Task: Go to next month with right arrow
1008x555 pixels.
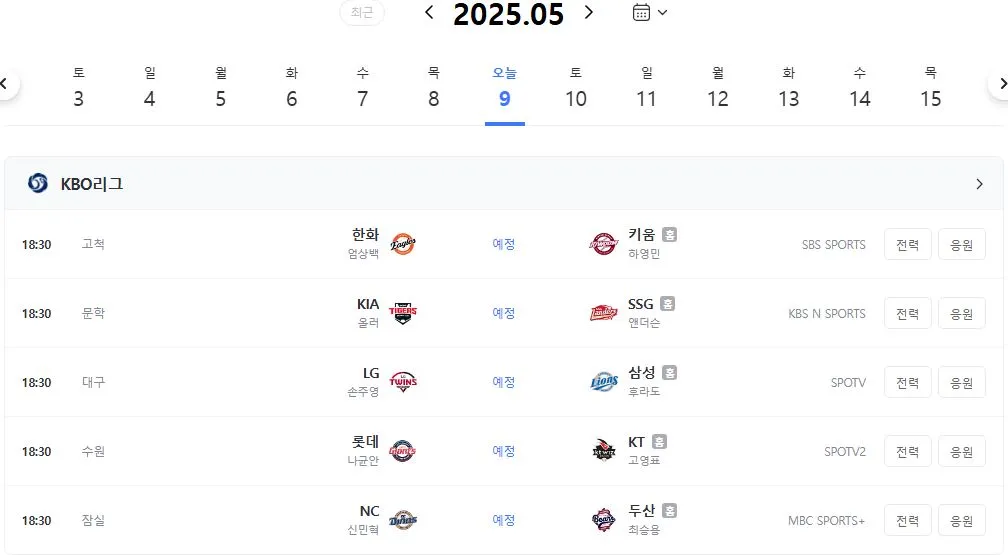Action: [588, 12]
